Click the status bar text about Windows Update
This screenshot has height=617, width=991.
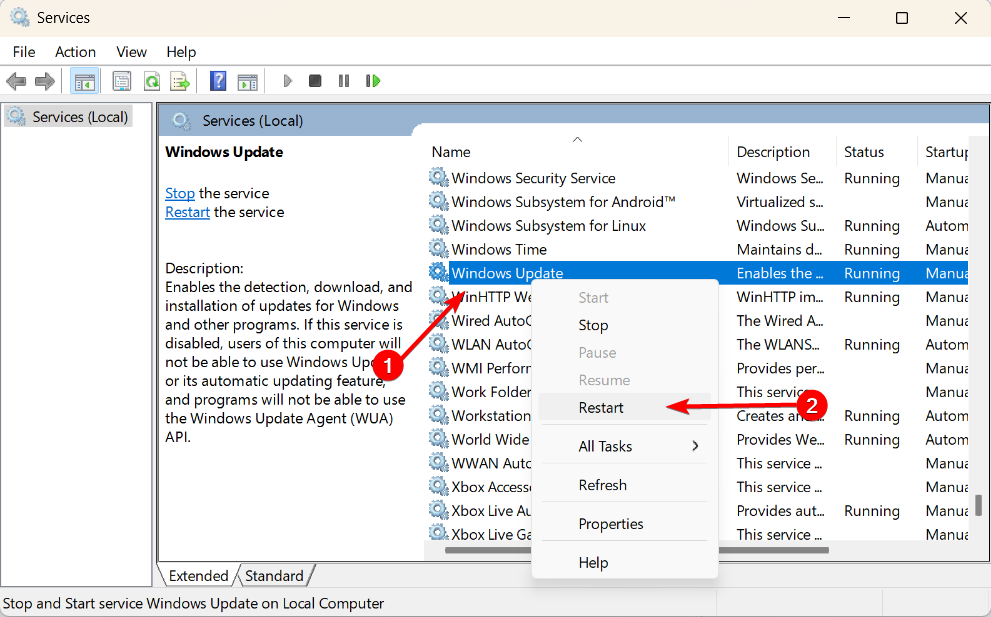point(193,604)
